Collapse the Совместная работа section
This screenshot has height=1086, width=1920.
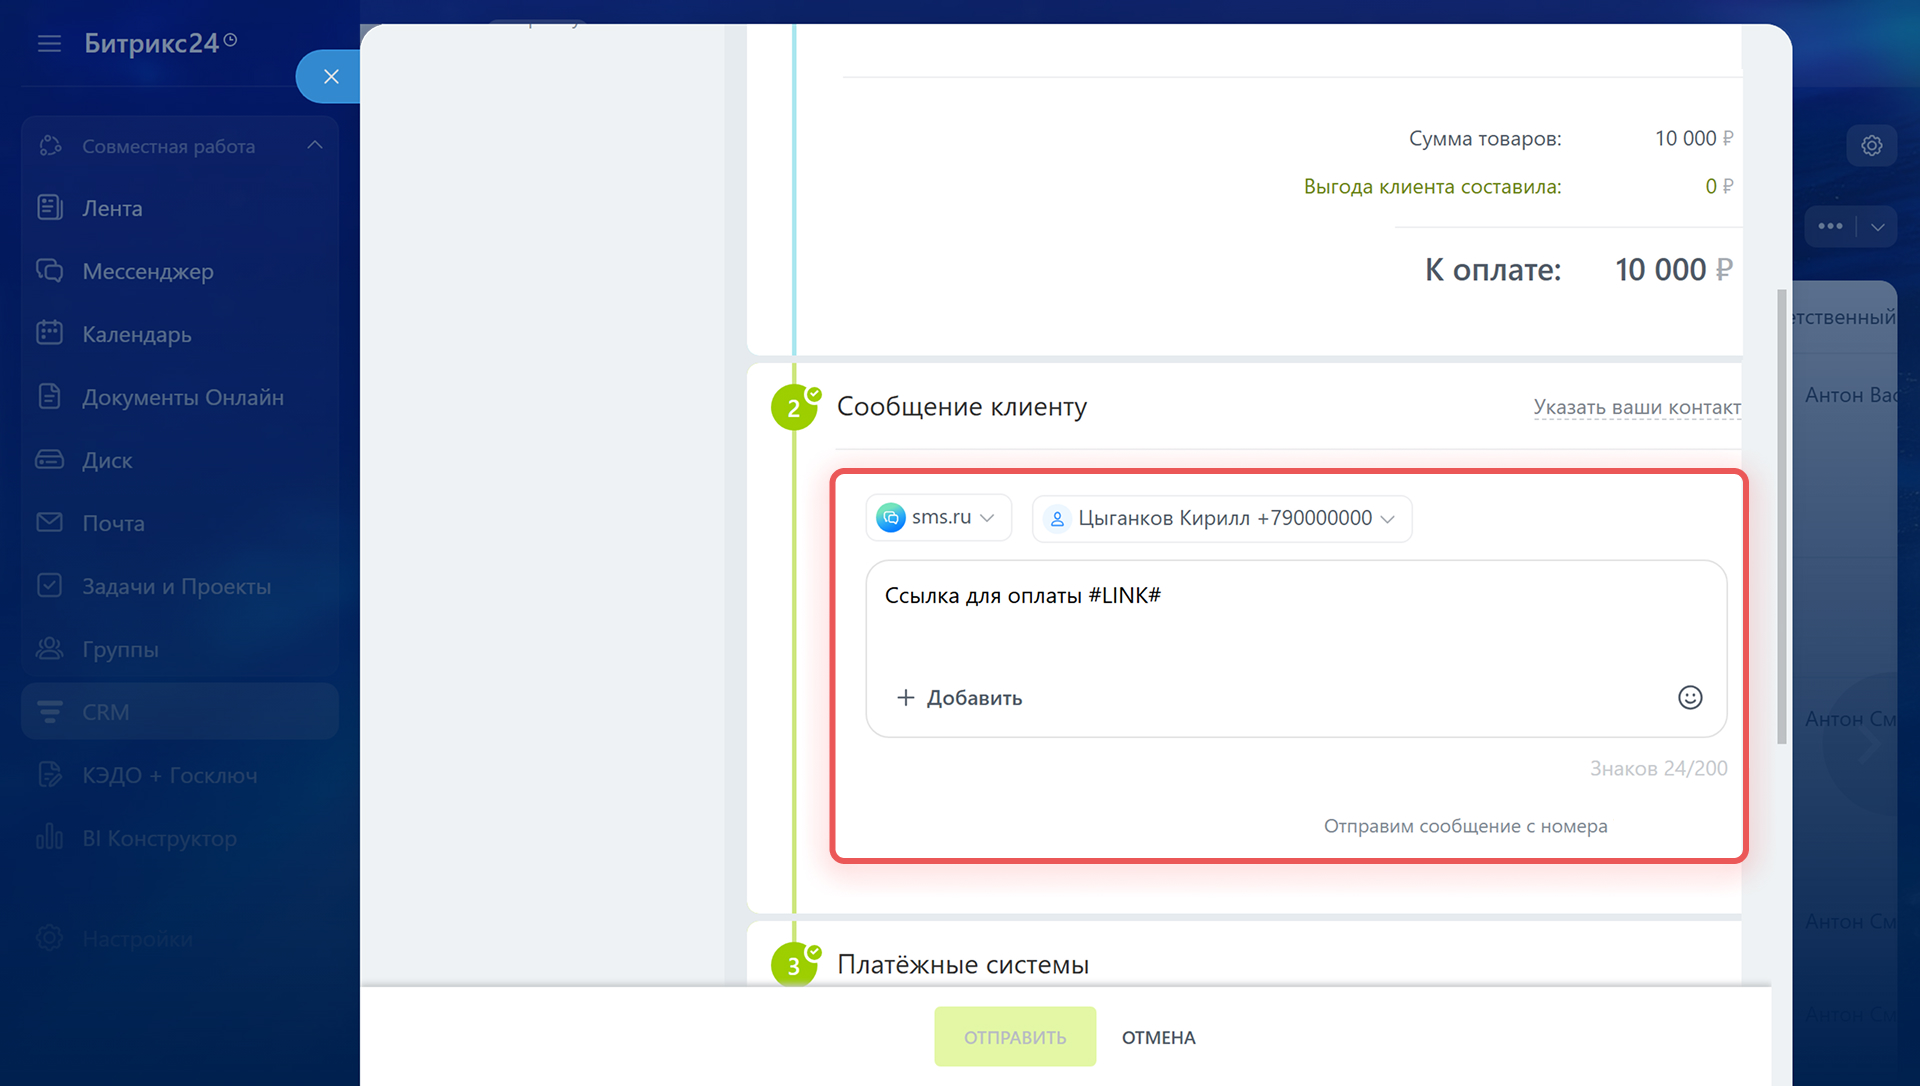point(315,146)
